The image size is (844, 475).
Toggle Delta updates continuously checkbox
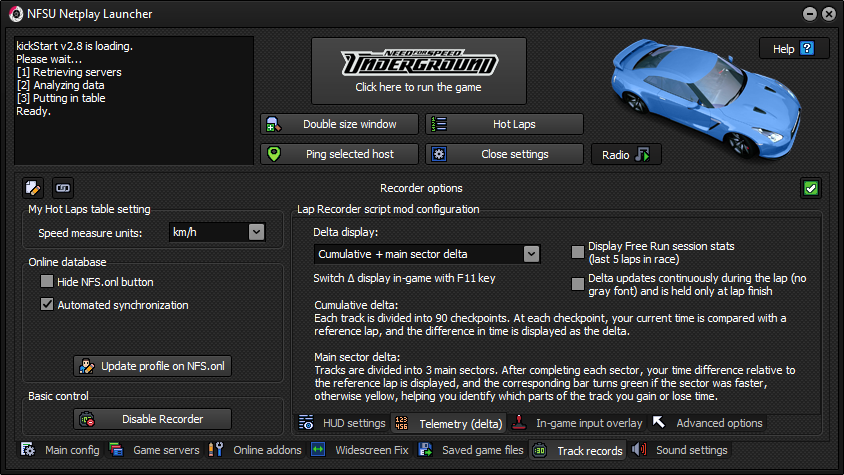coord(578,284)
